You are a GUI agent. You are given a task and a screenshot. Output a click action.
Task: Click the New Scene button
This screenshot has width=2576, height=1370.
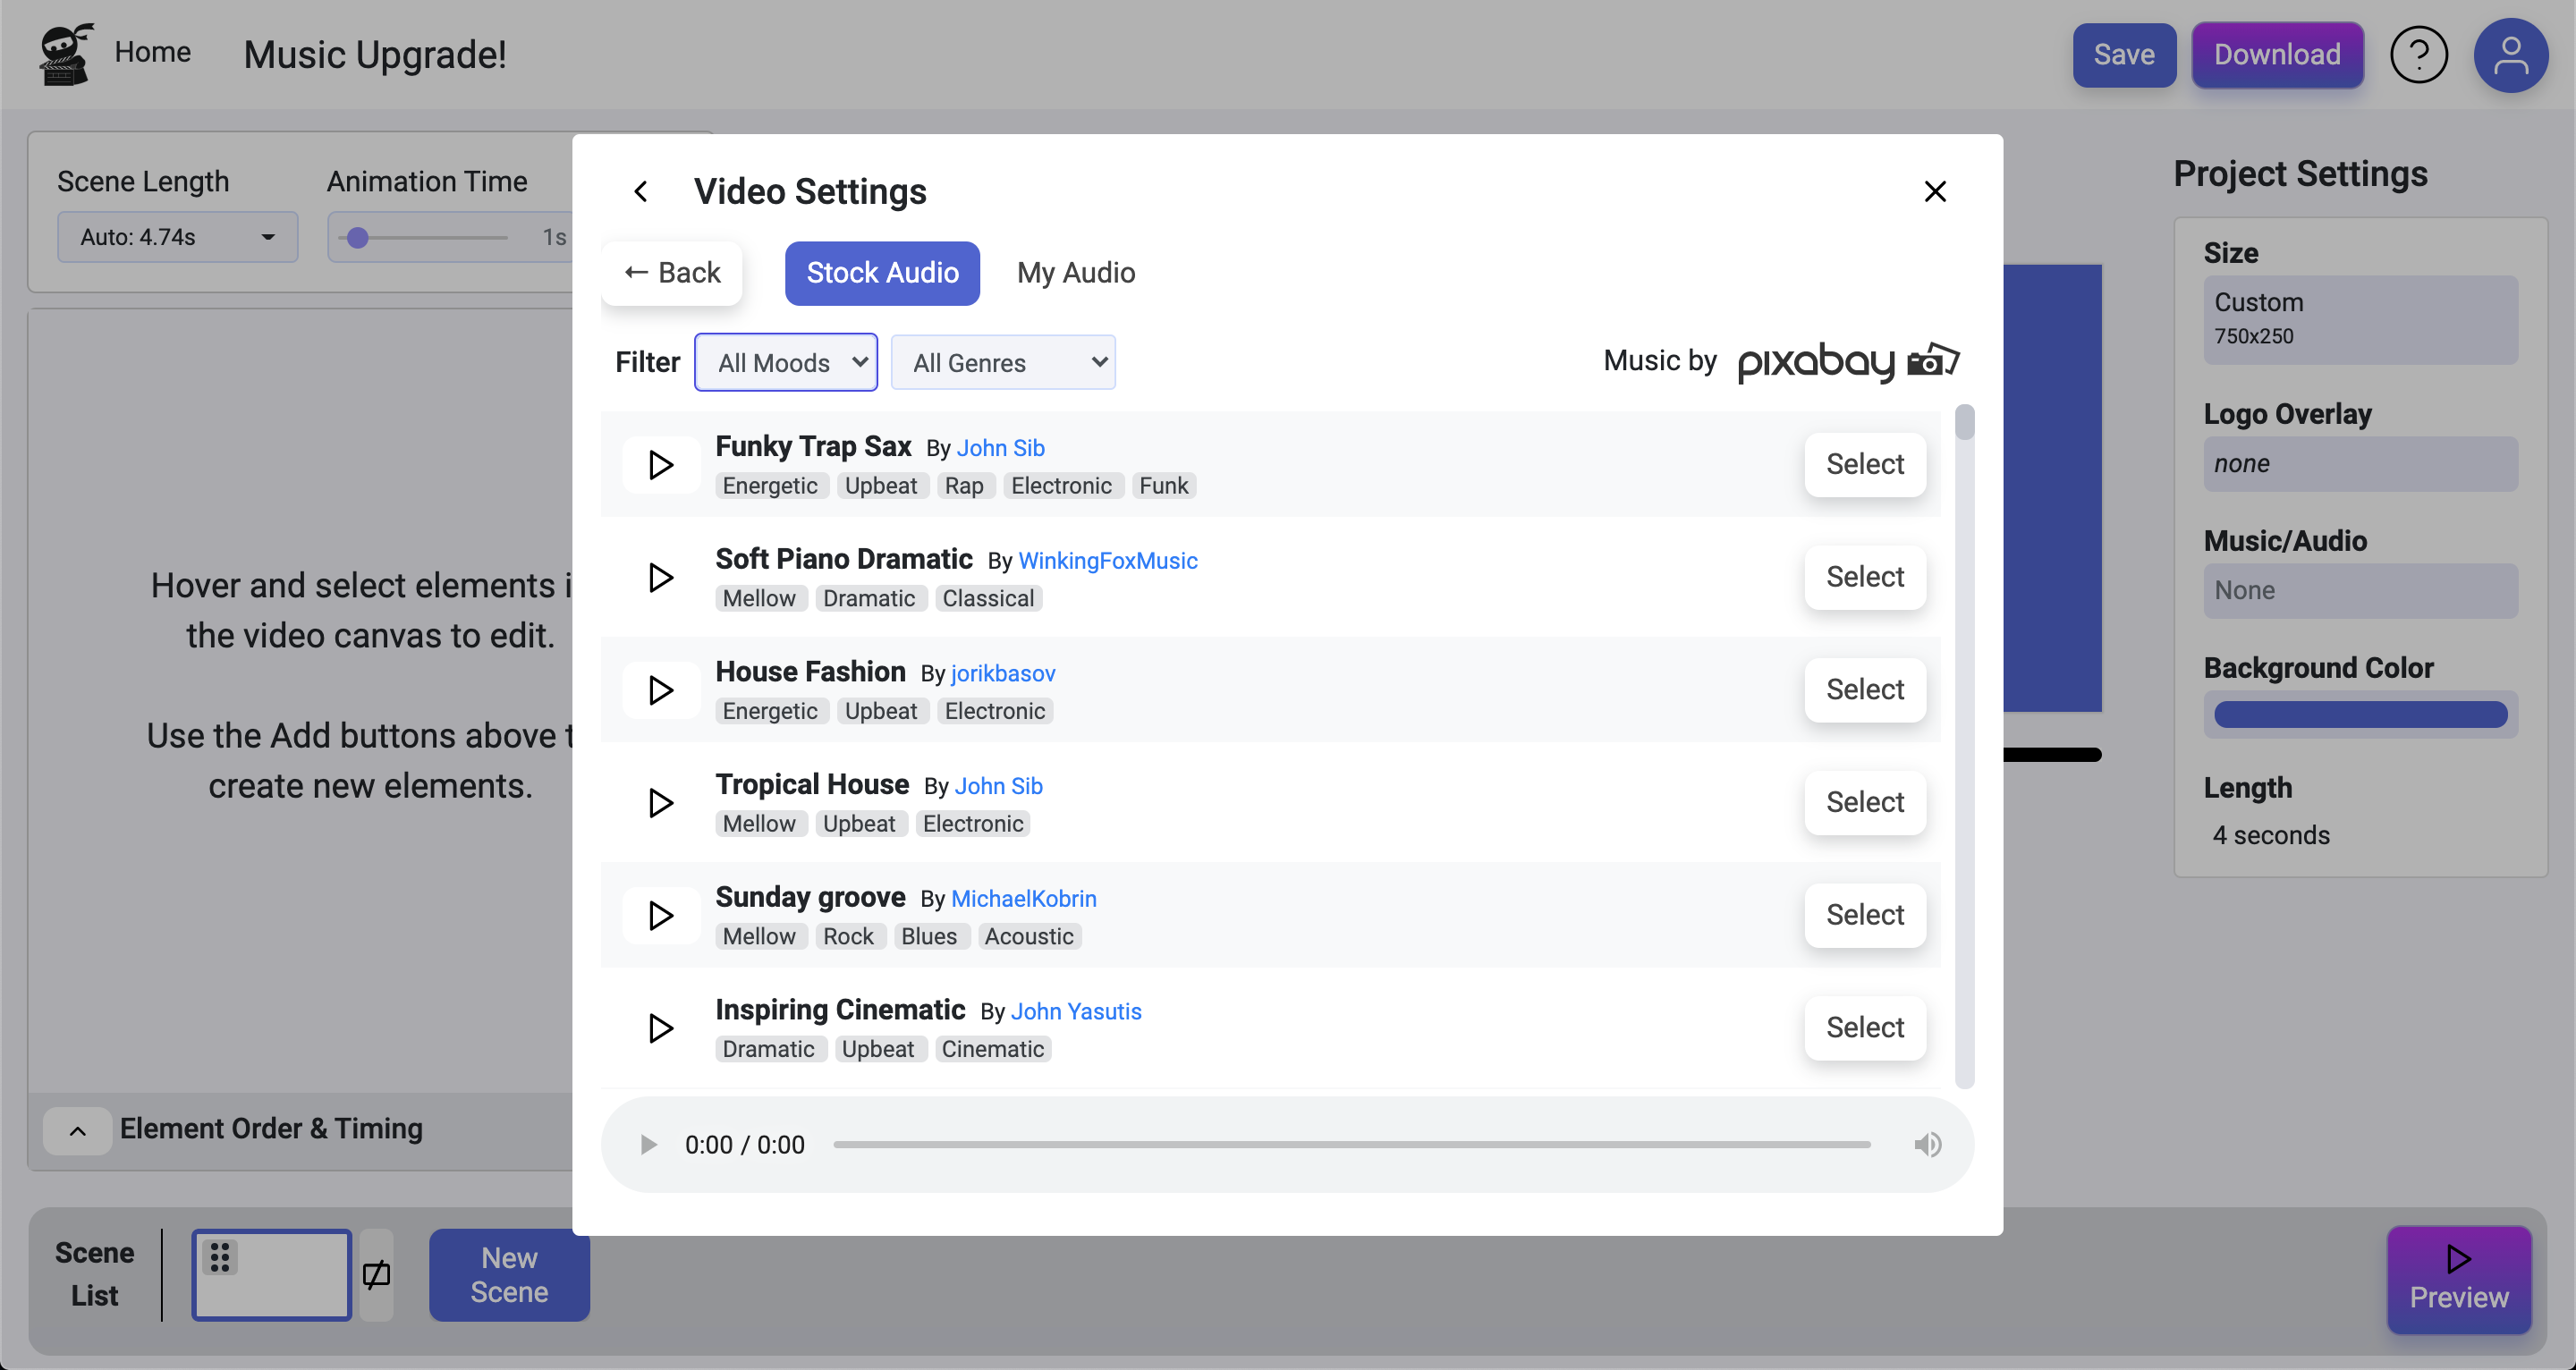click(x=510, y=1274)
